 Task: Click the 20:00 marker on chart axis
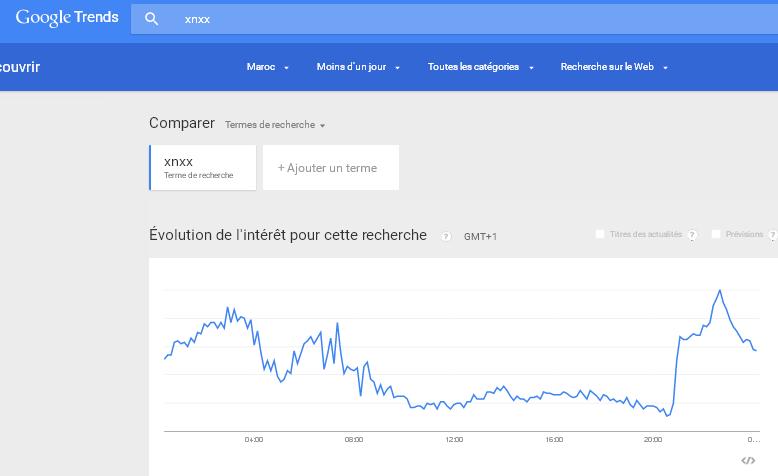[653, 439]
